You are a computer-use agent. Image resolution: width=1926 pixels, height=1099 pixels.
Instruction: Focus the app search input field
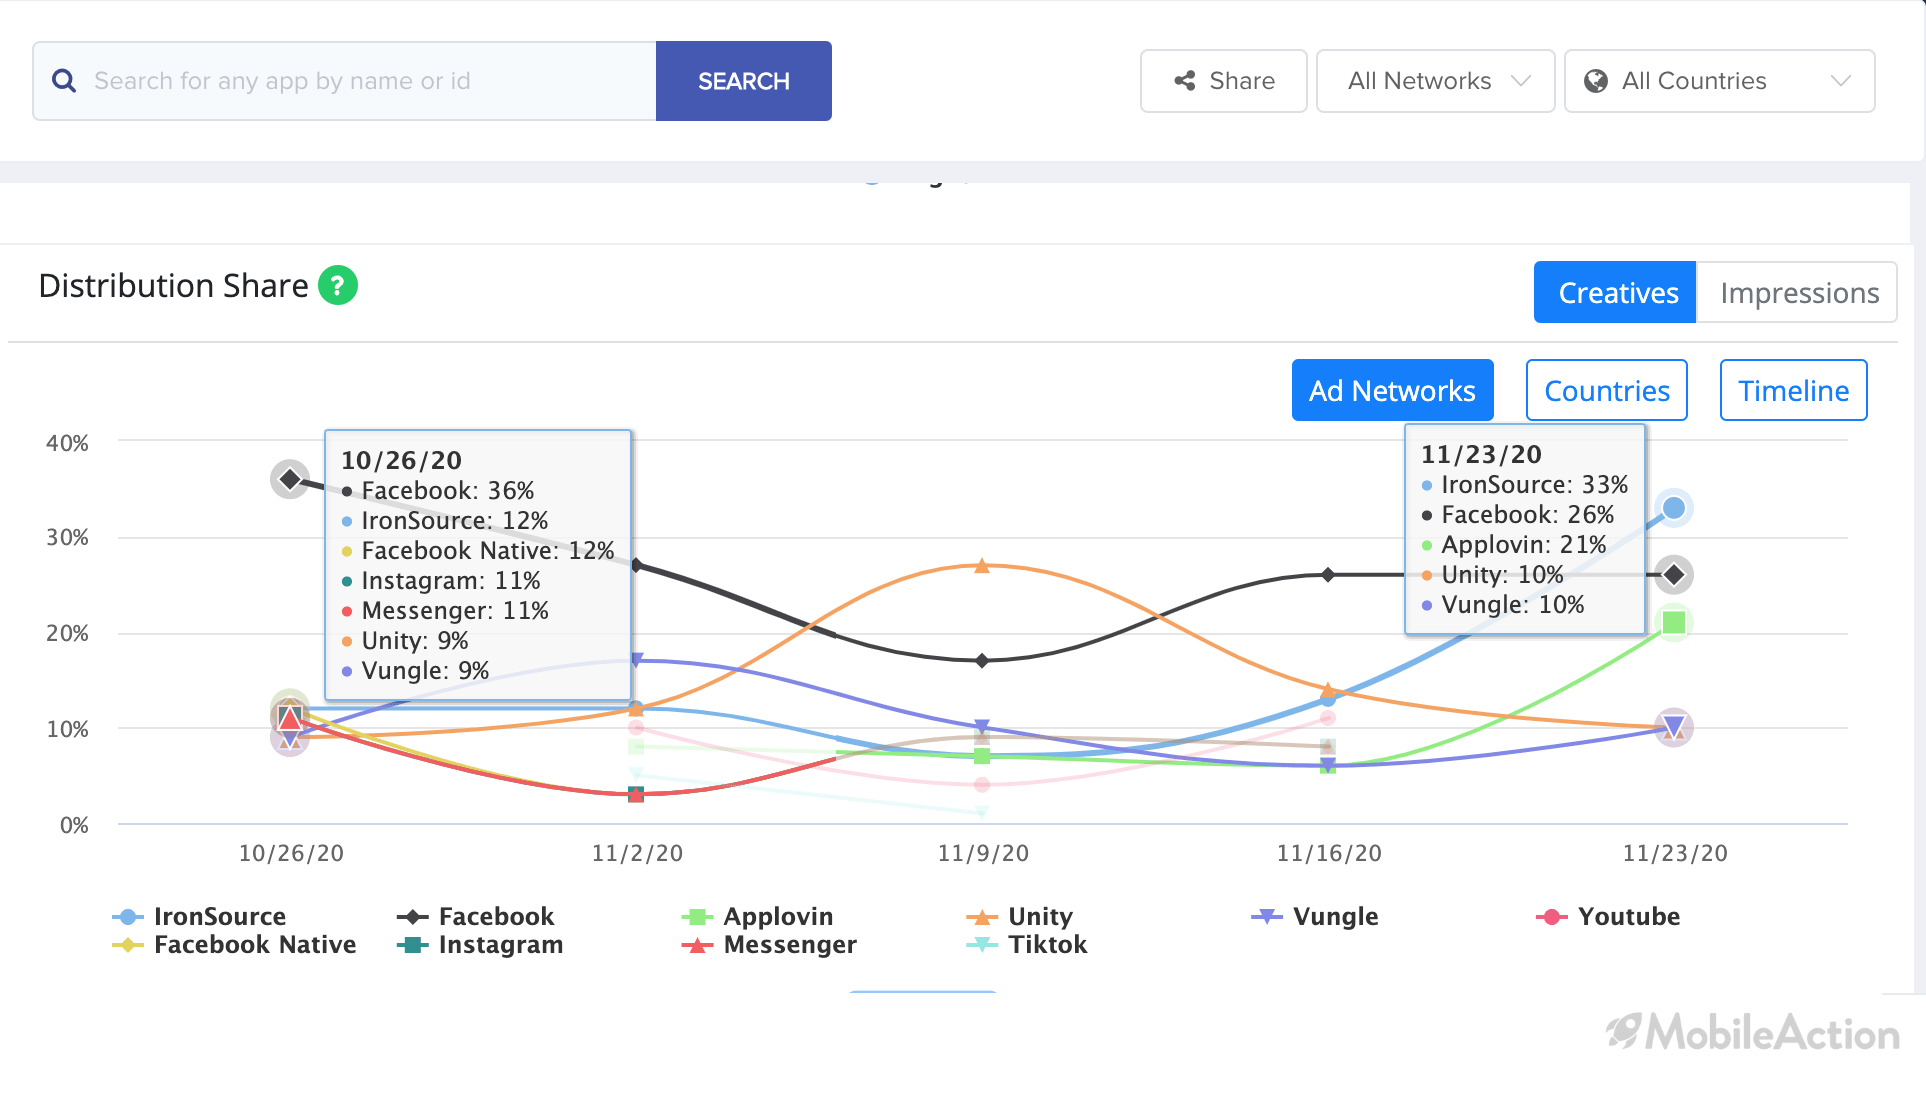point(345,81)
